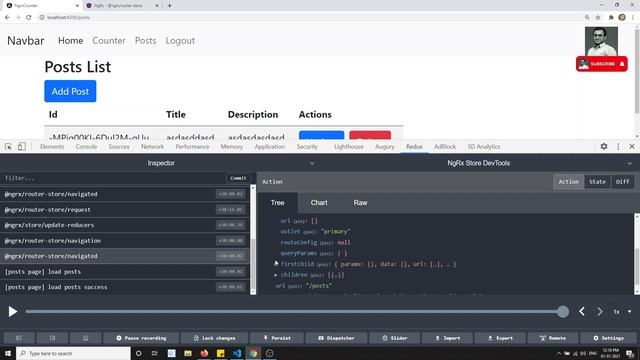Open Firefox from the taskbar
The image size is (640, 360).
(x=204, y=353)
